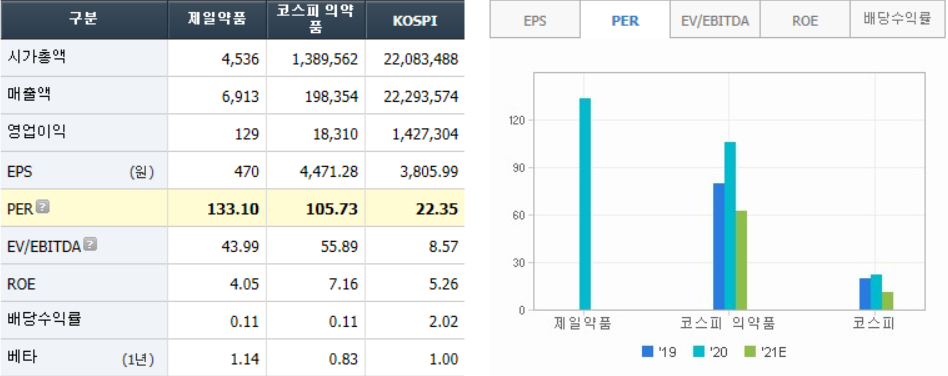The image size is (948, 376).
Task: Click the 제일약품 column header
Action: tap(217, 20)
